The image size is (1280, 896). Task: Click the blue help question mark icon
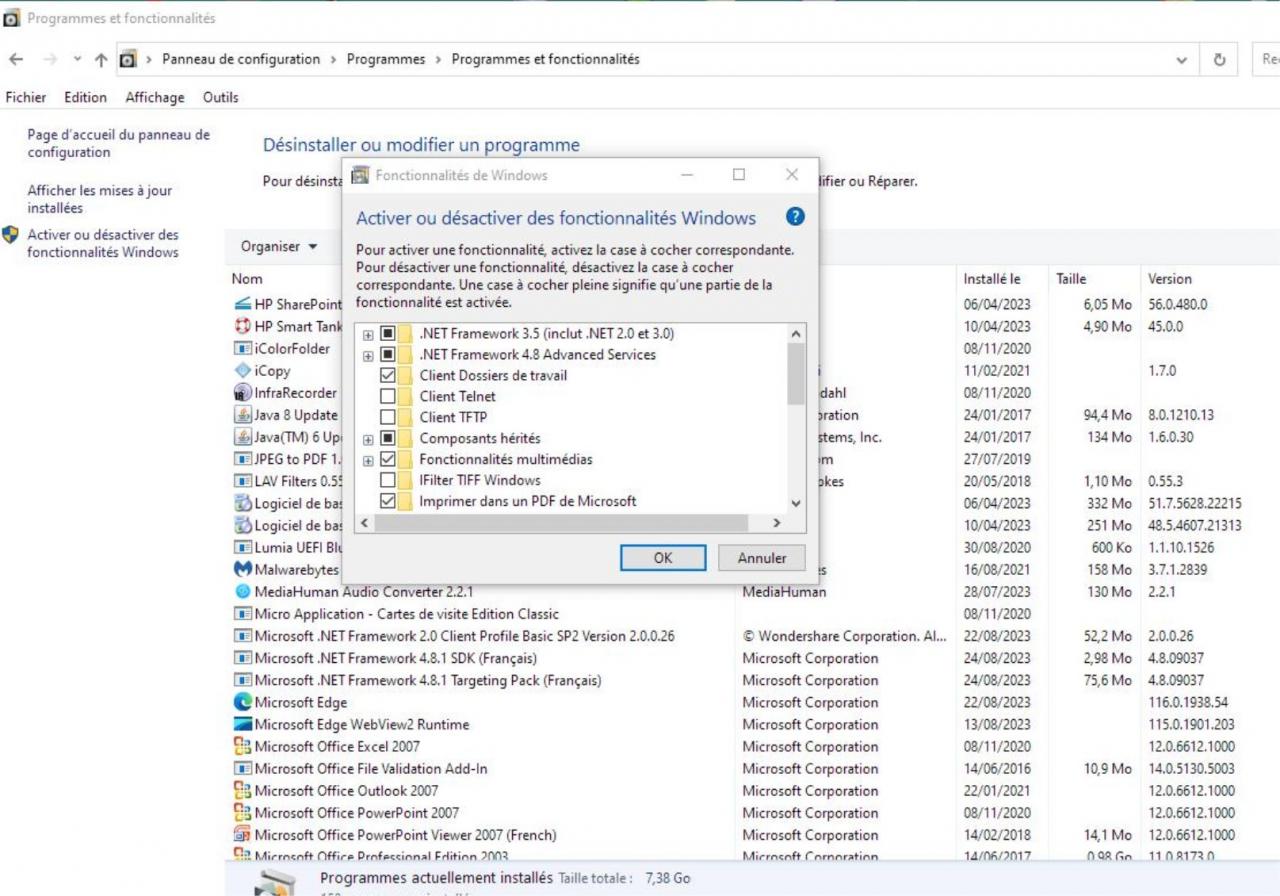795,216
